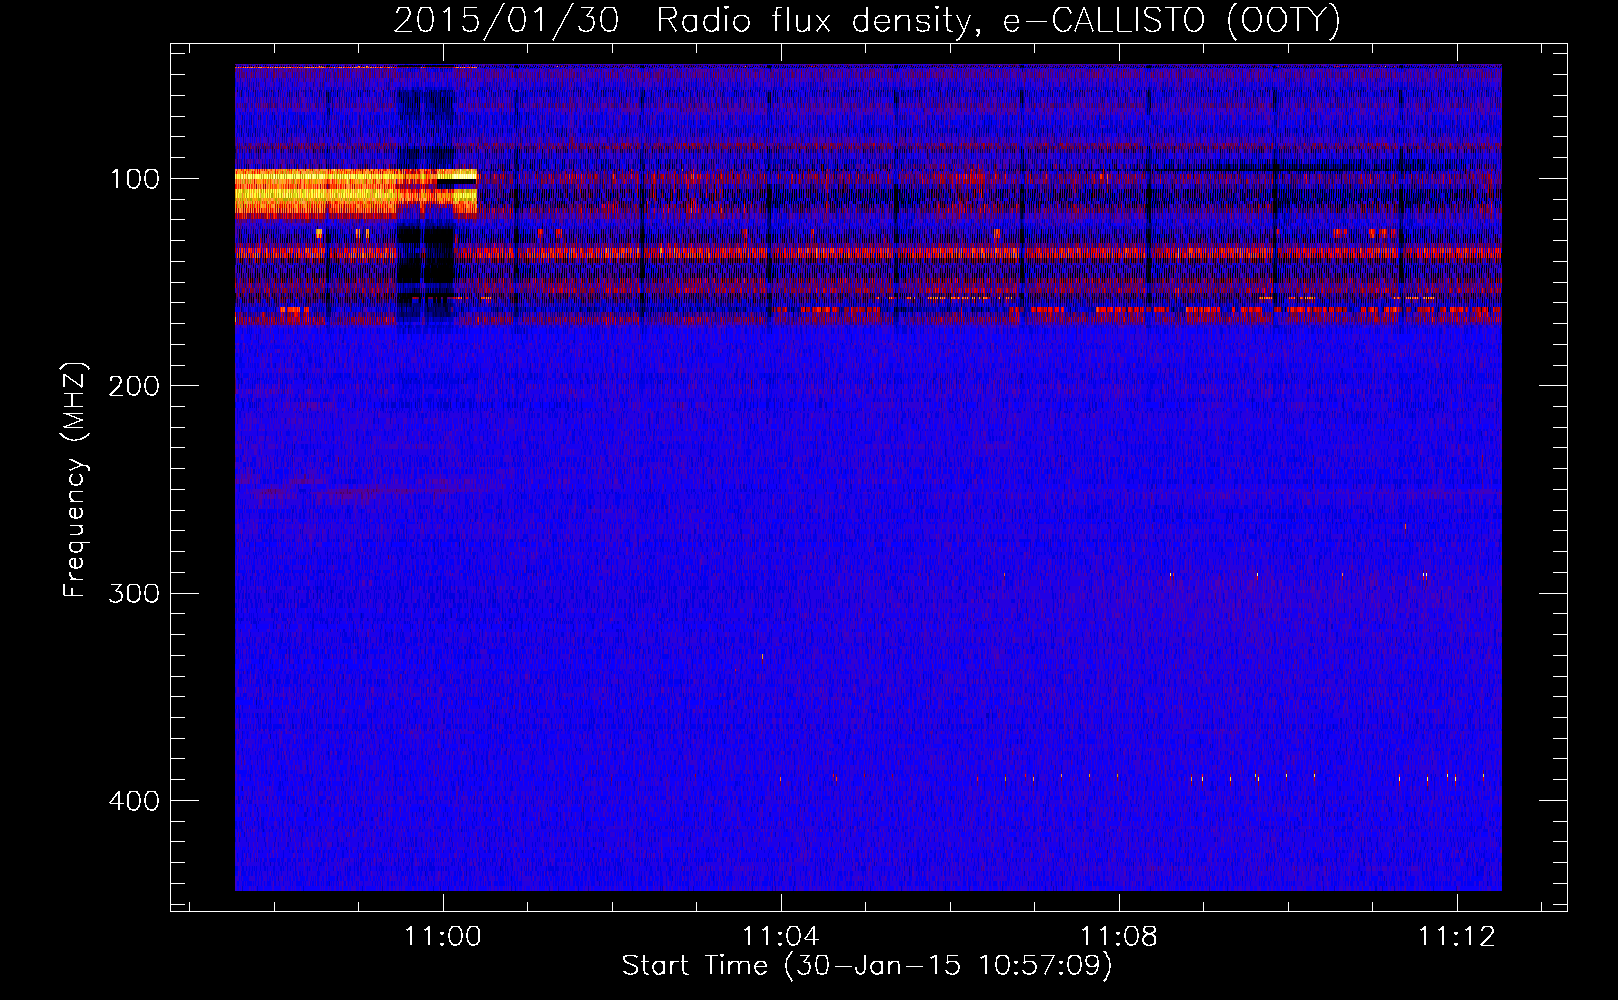Viewport: 1618px width, 1000px height.
Task: Click the 300 MHz frequency tick label
Action: pos(134,593)
